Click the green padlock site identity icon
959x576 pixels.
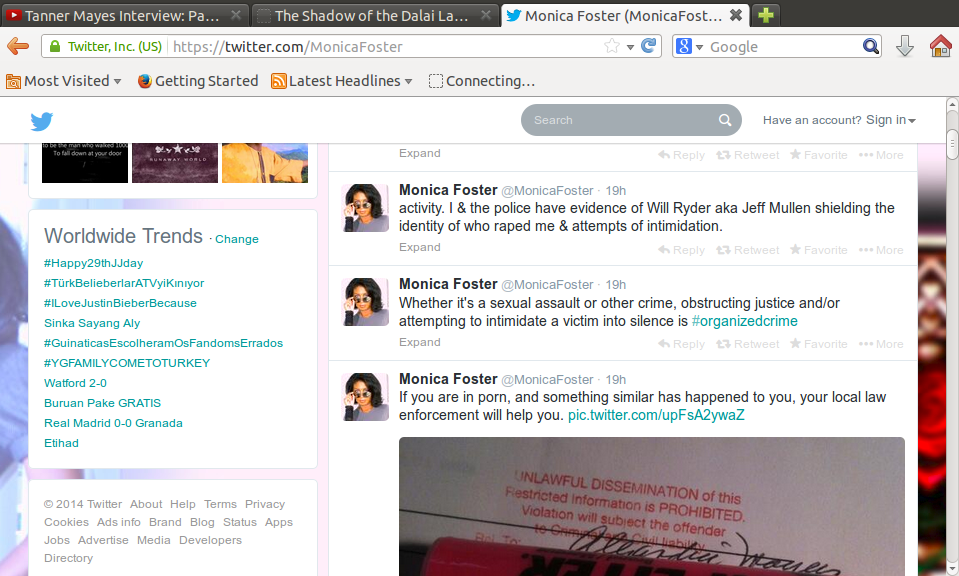coord(55,46)
